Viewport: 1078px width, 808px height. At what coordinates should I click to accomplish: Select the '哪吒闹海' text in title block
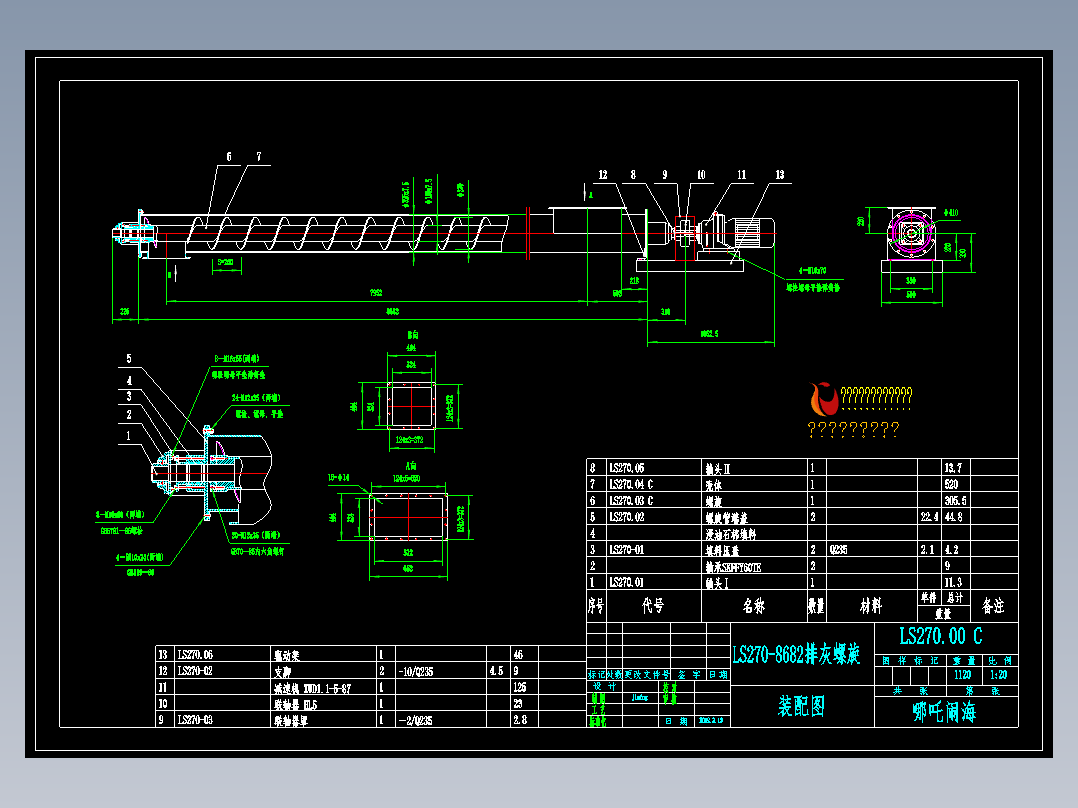point(944,712)
